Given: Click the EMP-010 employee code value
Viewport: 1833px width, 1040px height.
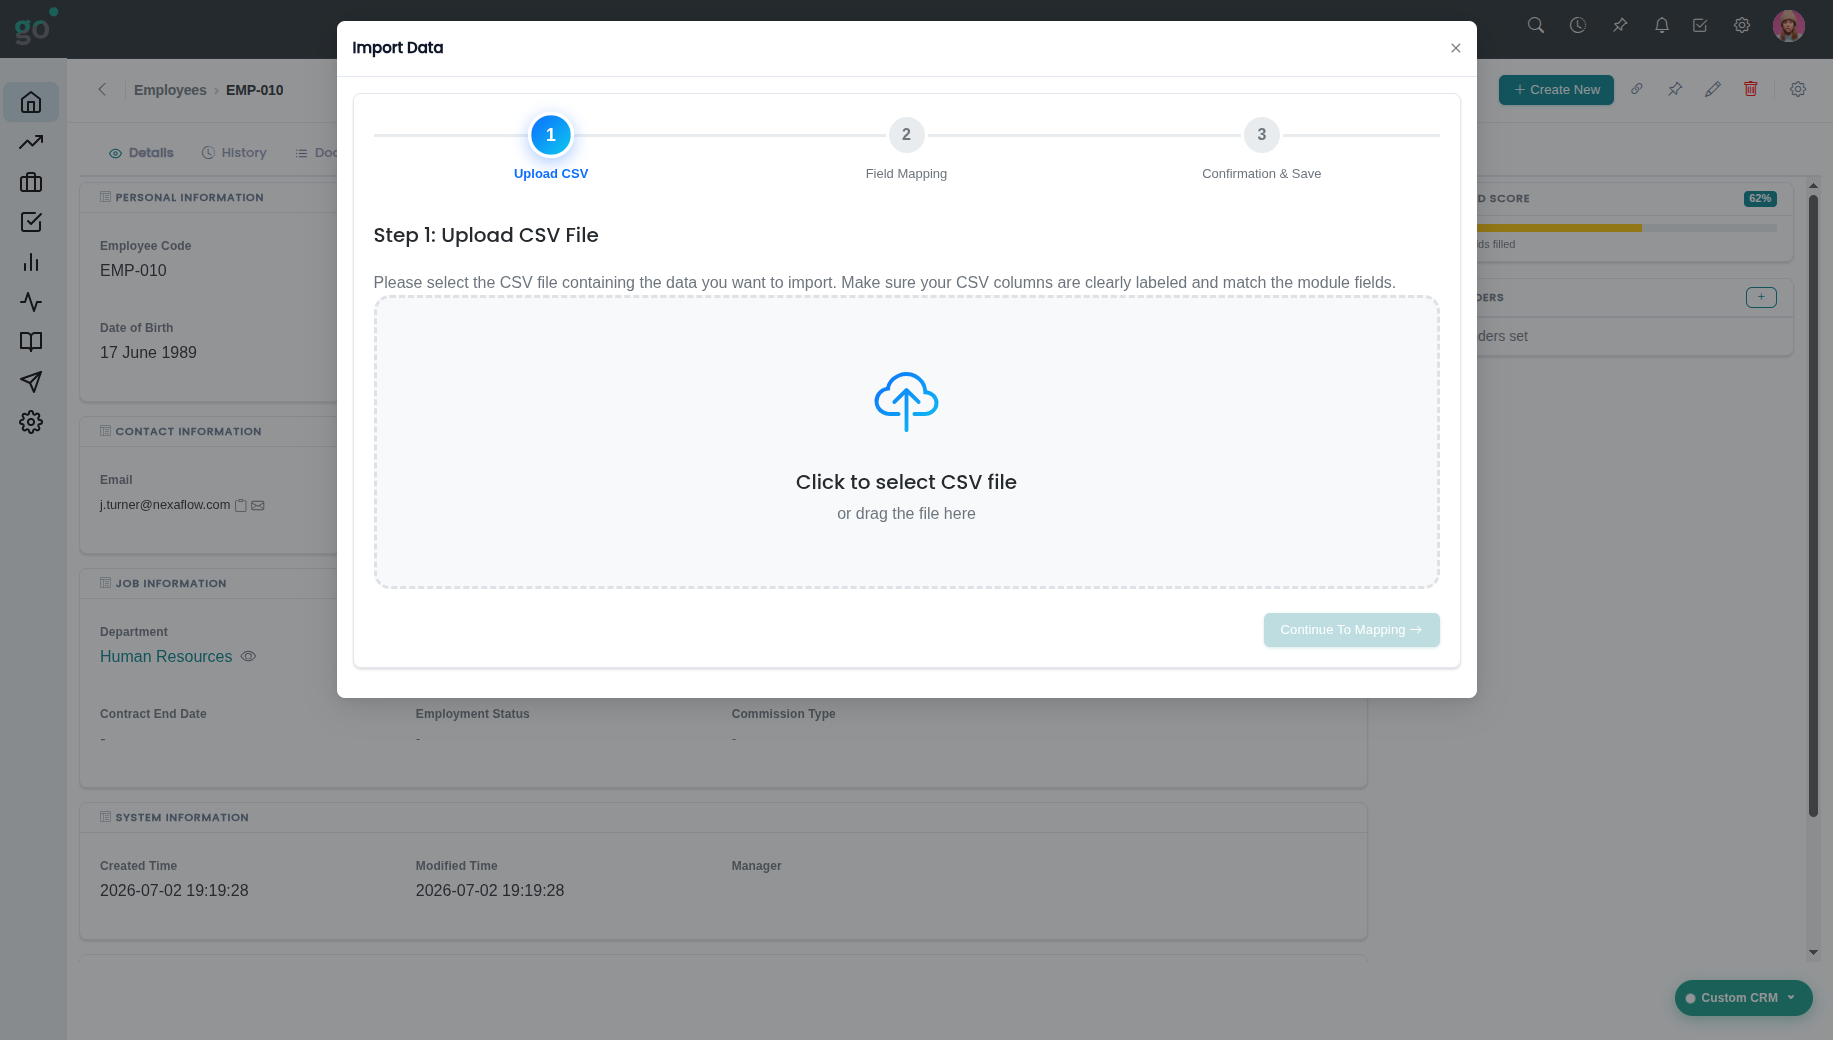Looking at the screenshot, I should (x=133, y=271).
